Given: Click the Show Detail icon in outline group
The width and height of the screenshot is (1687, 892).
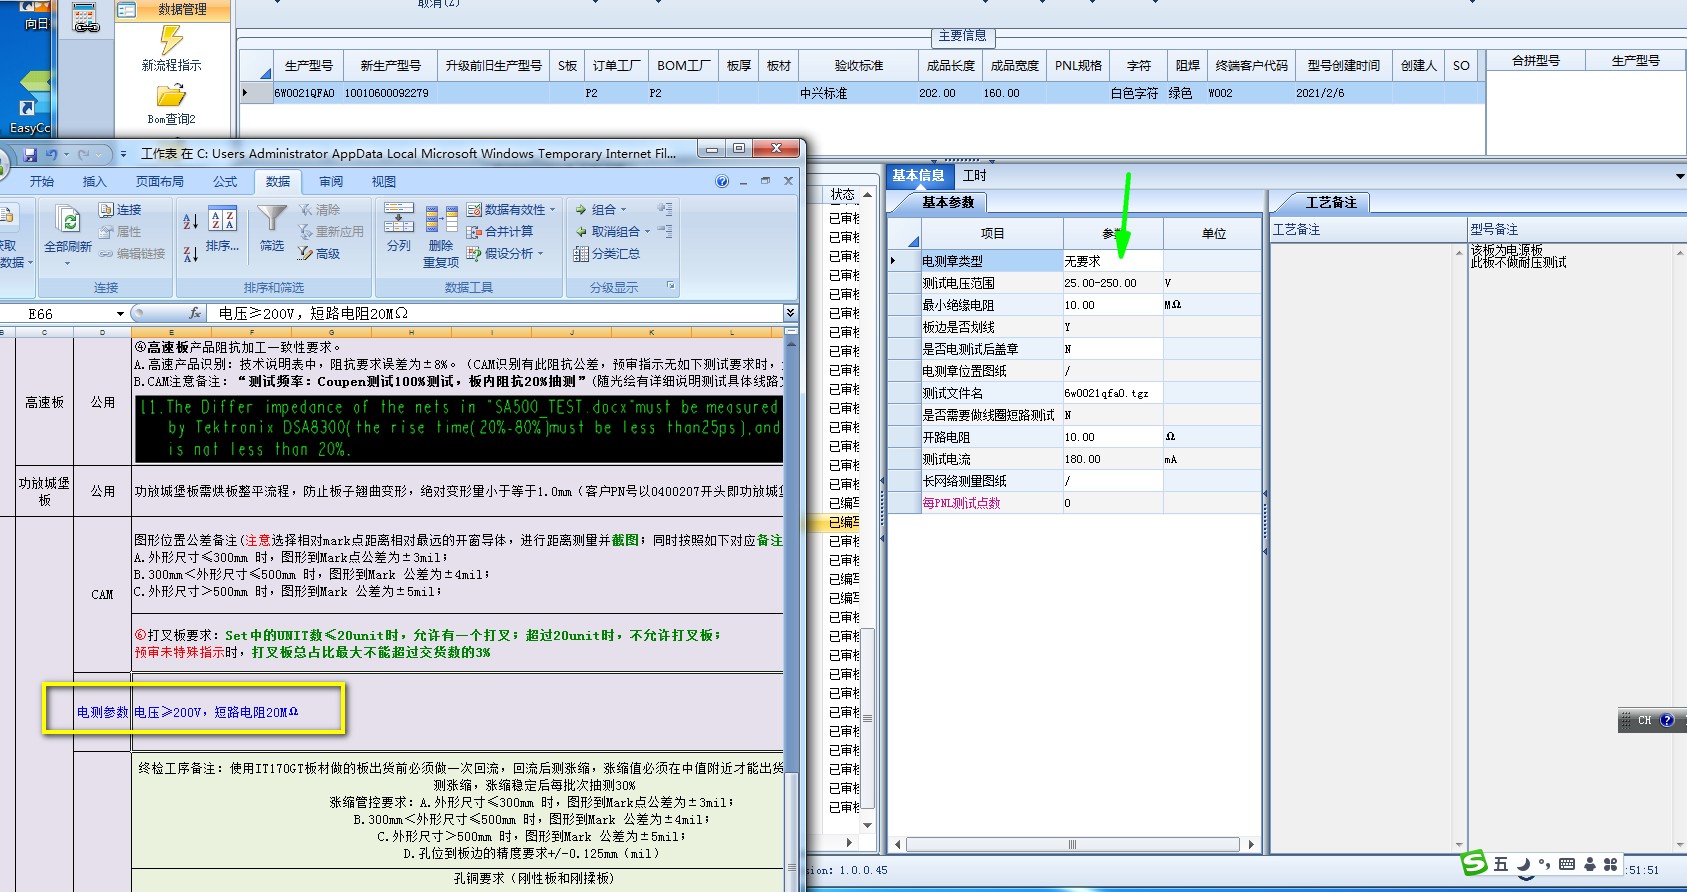Looking at the screenshot, I should click(665, 209).
